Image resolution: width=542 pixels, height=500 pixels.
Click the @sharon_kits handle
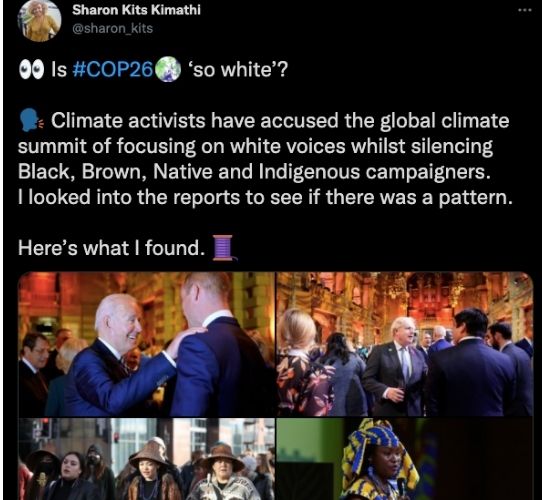pos(112,28)
